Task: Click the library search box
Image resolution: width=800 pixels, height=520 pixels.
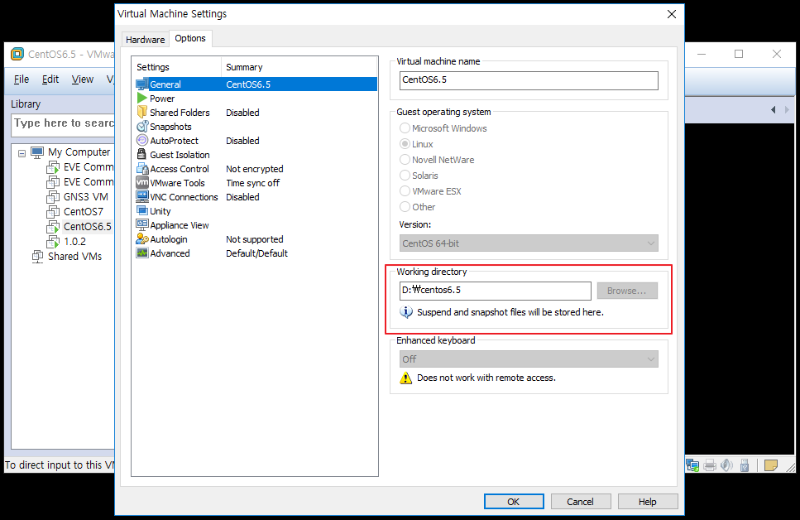Action: tap(63, 124)
